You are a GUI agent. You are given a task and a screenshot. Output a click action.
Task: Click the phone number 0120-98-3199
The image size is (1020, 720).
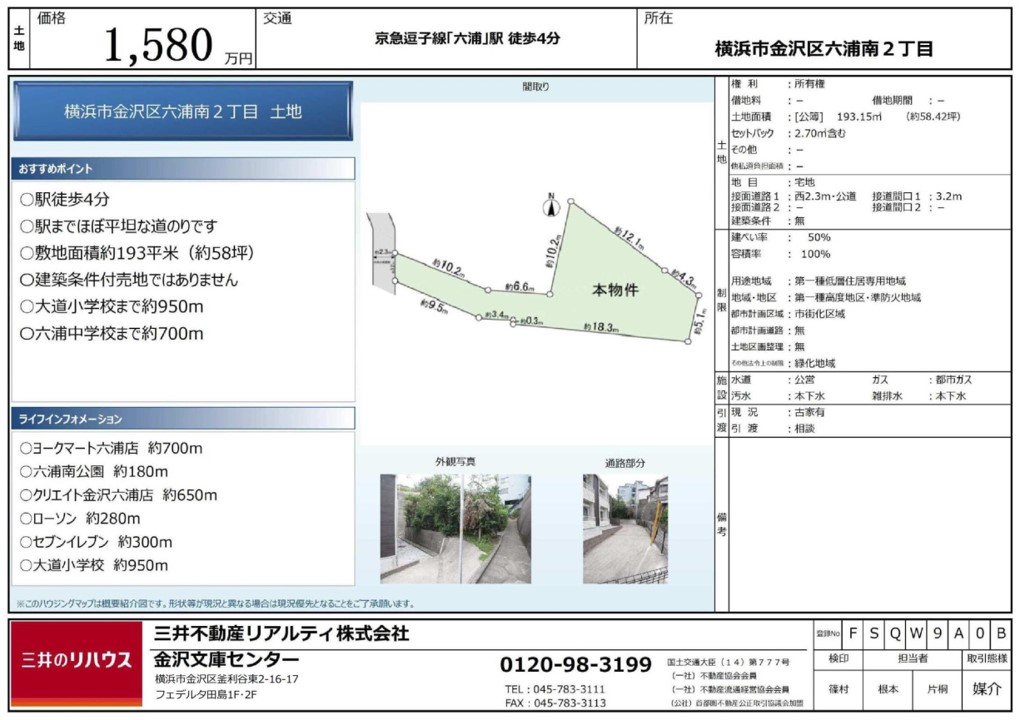(x=575, y=664)
